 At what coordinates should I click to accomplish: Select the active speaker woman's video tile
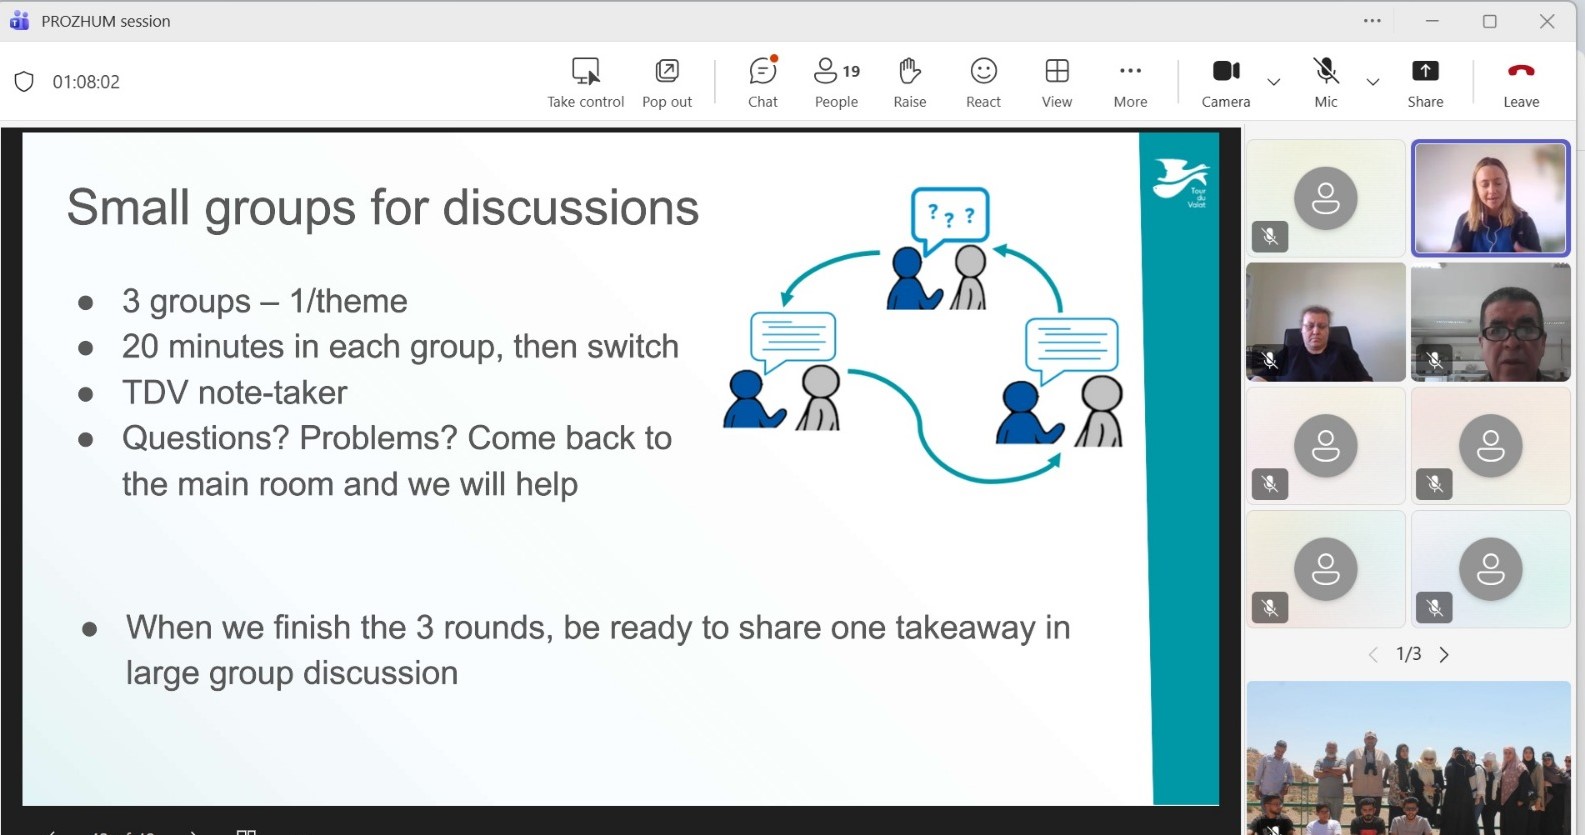1490,198
